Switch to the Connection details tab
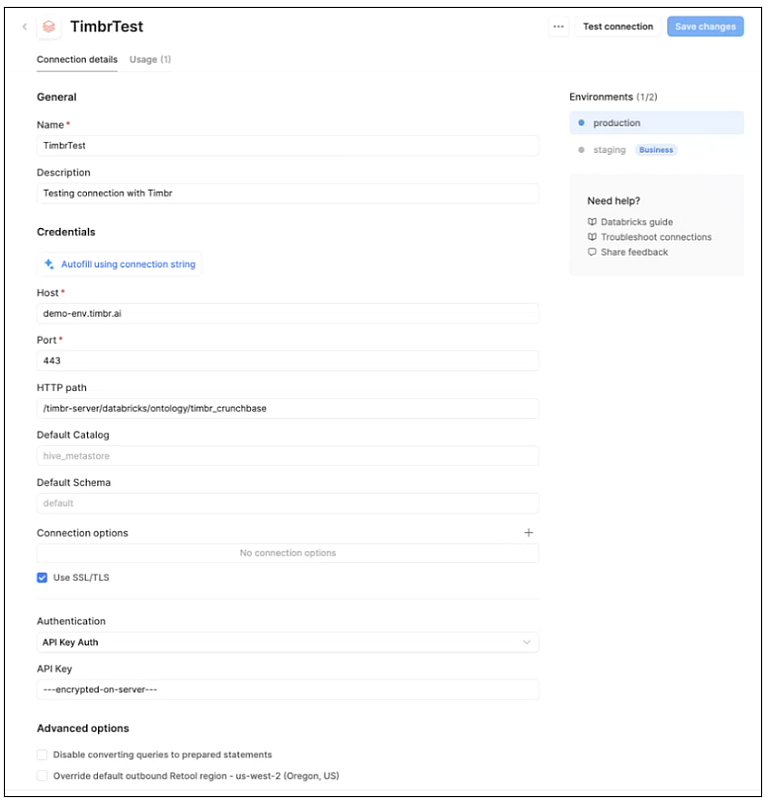The image size is (770, 802). [x=76, y=59]
